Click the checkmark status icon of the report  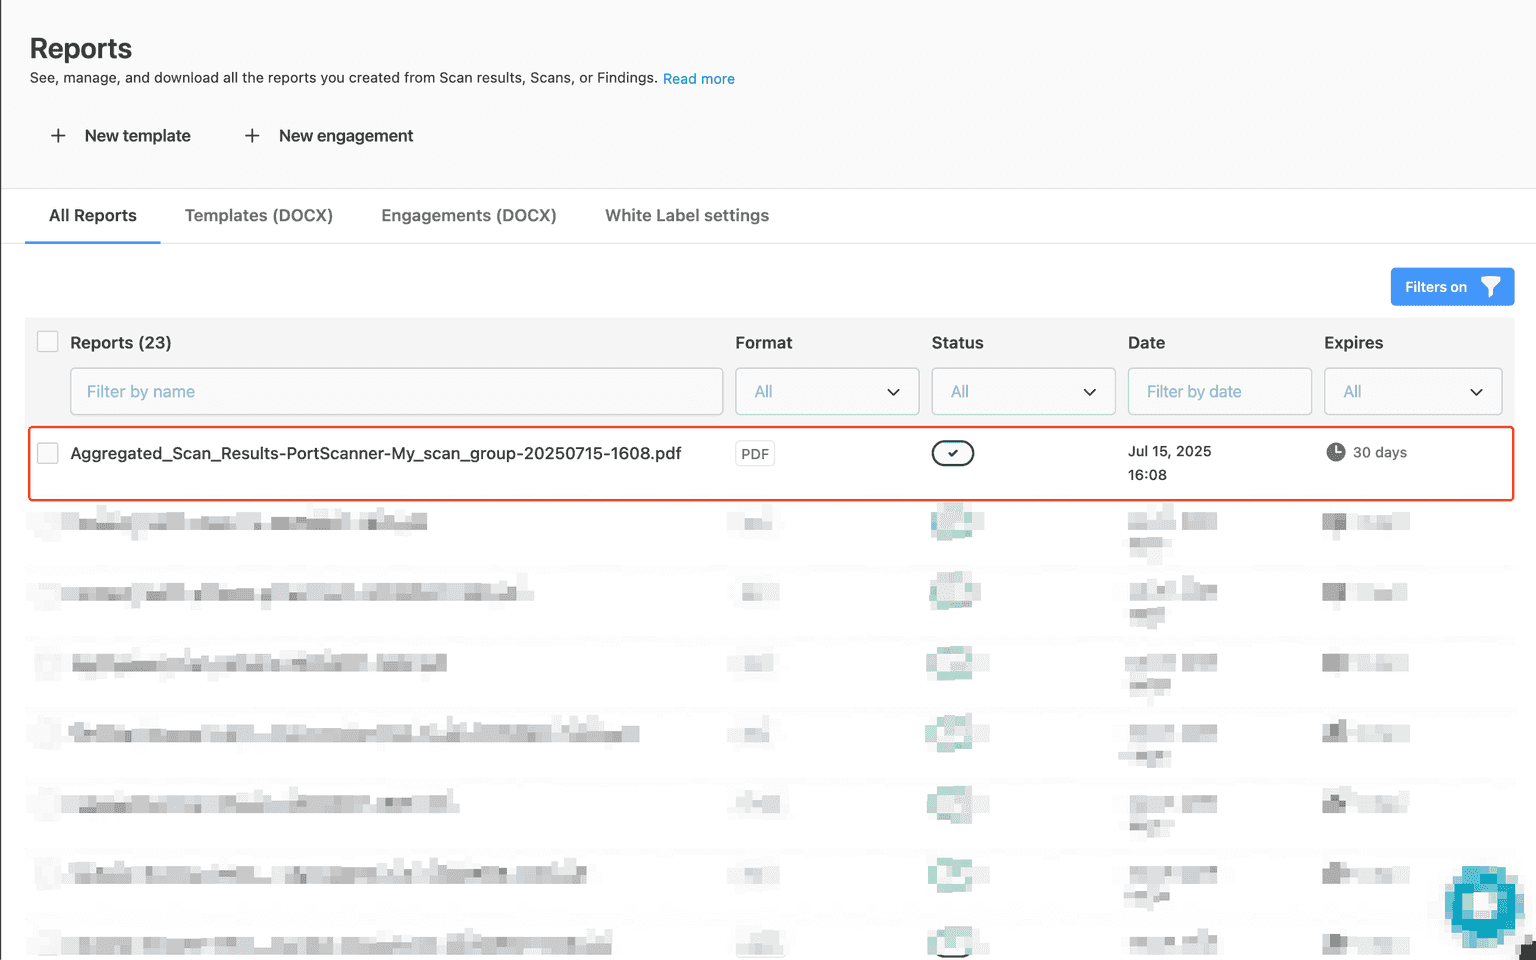[x=952, y=453]
